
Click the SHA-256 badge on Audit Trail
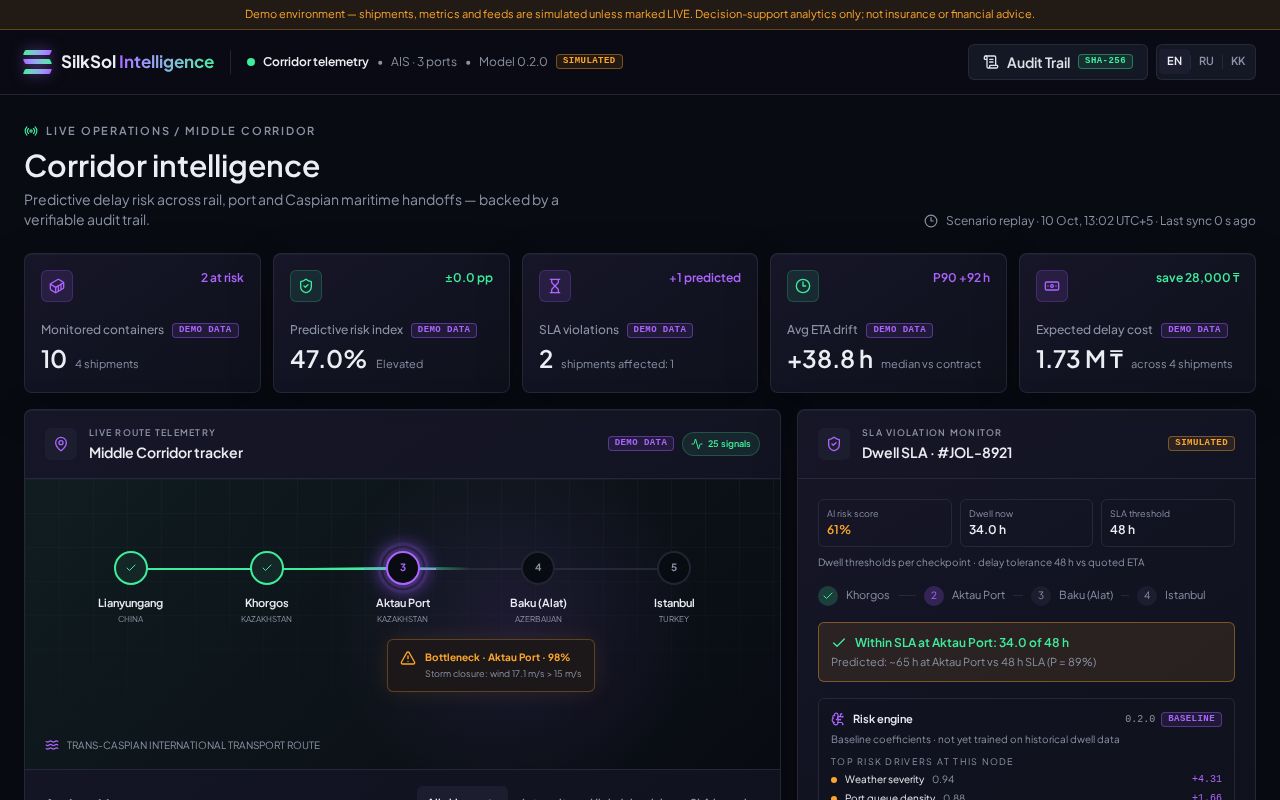1105,61
